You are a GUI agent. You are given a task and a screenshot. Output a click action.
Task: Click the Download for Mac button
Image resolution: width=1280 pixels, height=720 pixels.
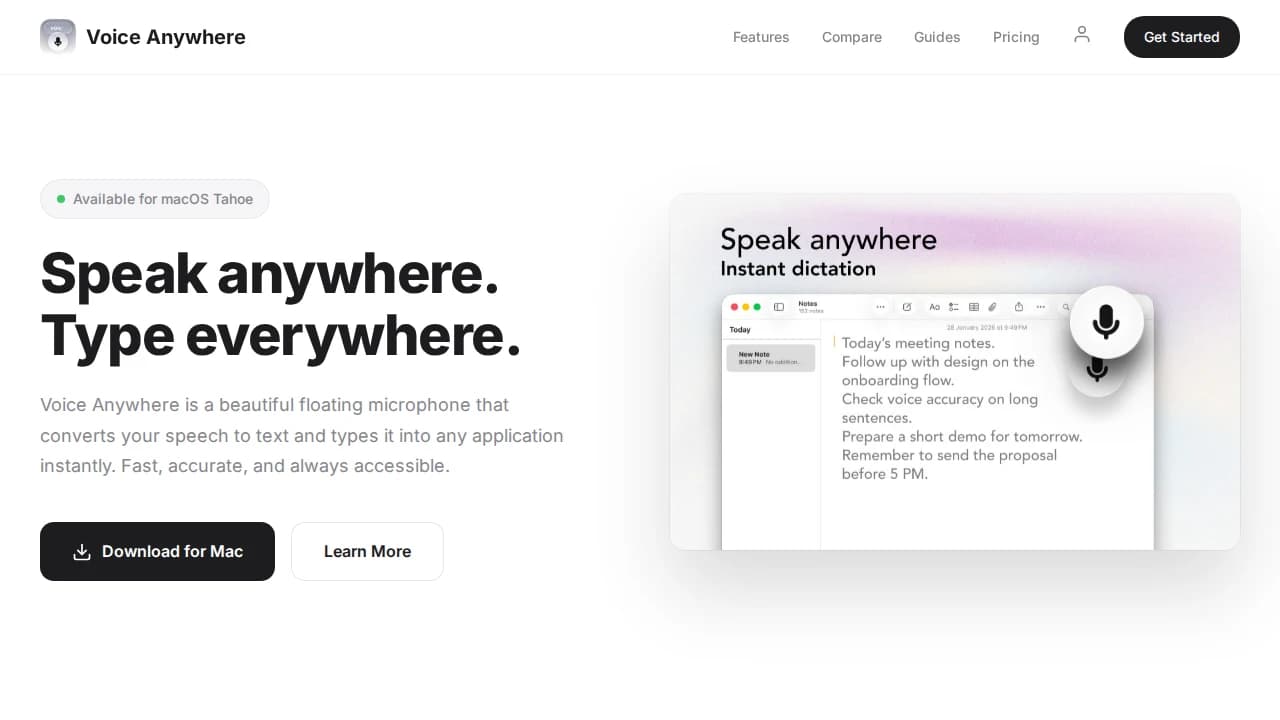point(157,551)
